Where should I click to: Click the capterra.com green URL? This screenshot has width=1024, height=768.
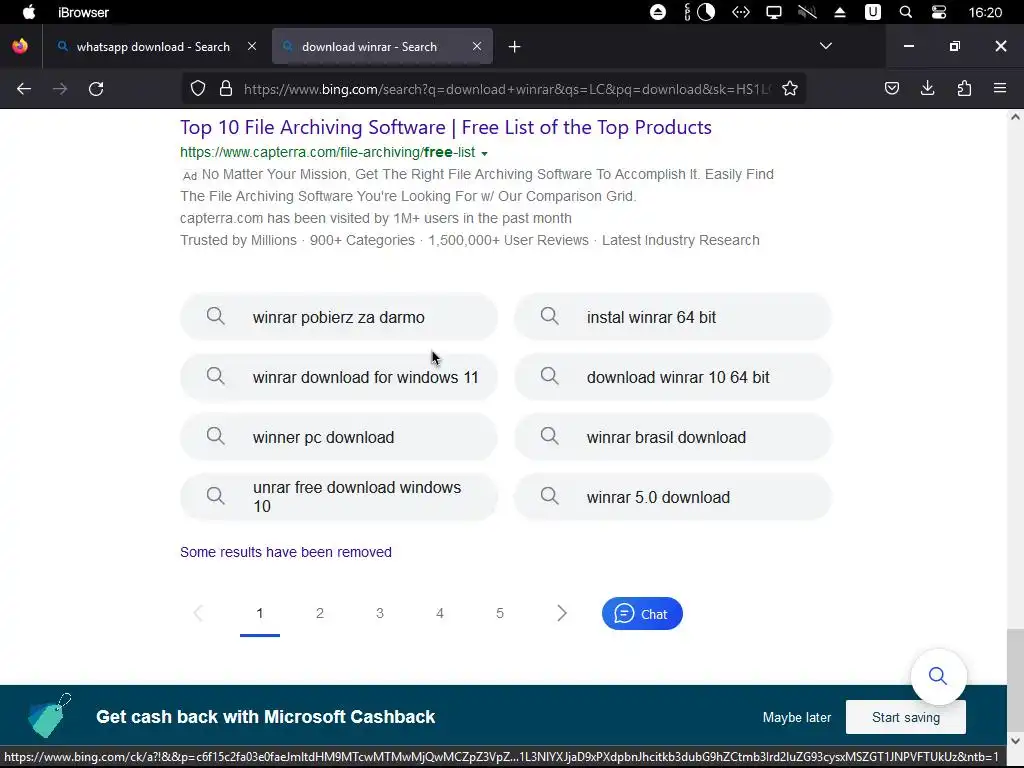click(328, 152)
